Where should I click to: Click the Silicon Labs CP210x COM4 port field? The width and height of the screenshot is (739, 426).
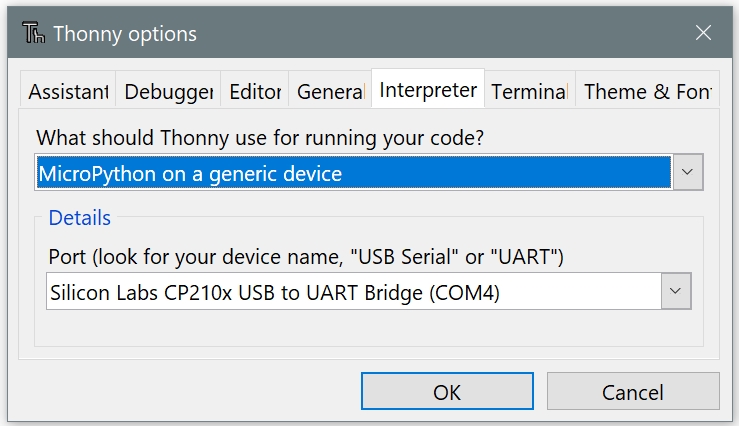click(x=354, y=291)
